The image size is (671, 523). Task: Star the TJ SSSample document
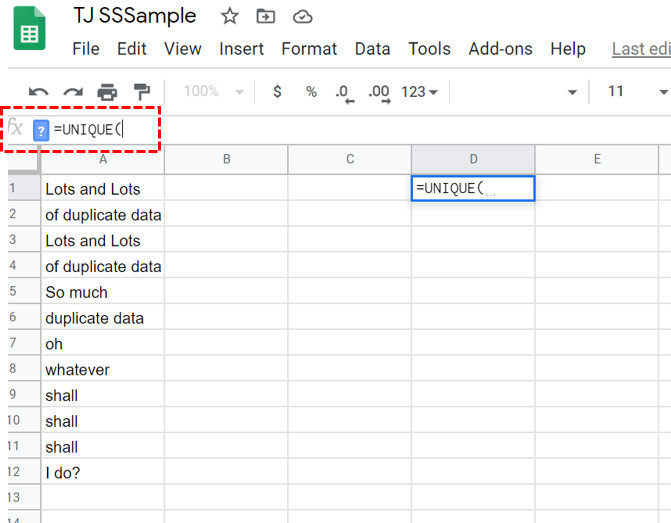pyautogui.click(x=229, y=17)
